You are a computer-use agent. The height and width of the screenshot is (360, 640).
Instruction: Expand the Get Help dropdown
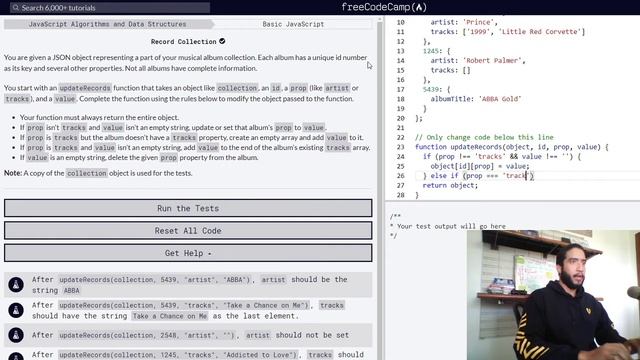(188, 253)
